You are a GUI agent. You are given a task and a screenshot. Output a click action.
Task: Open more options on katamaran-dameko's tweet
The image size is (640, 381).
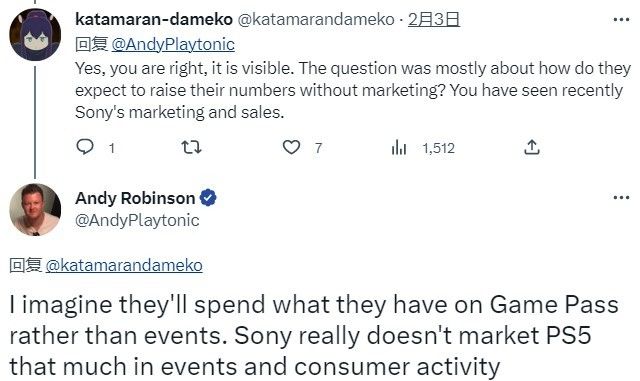(621, 19)
